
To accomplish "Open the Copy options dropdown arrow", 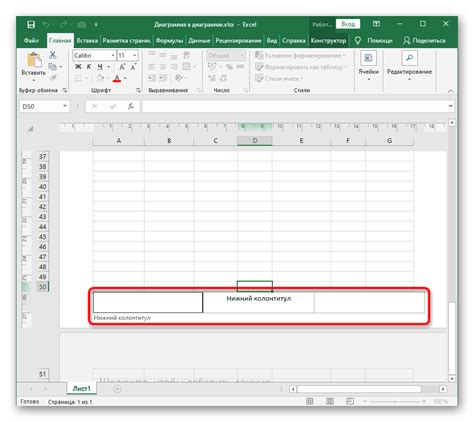I will tap(61, 67).
